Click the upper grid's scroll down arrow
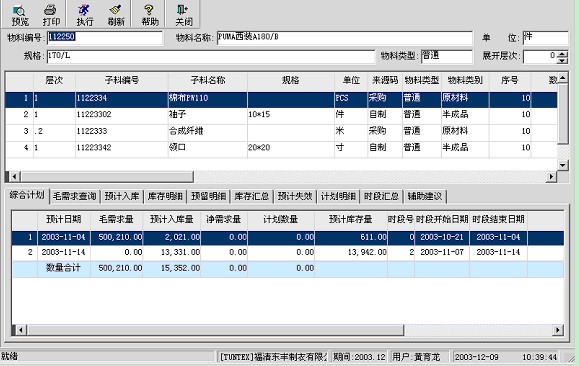 (562, 165)
